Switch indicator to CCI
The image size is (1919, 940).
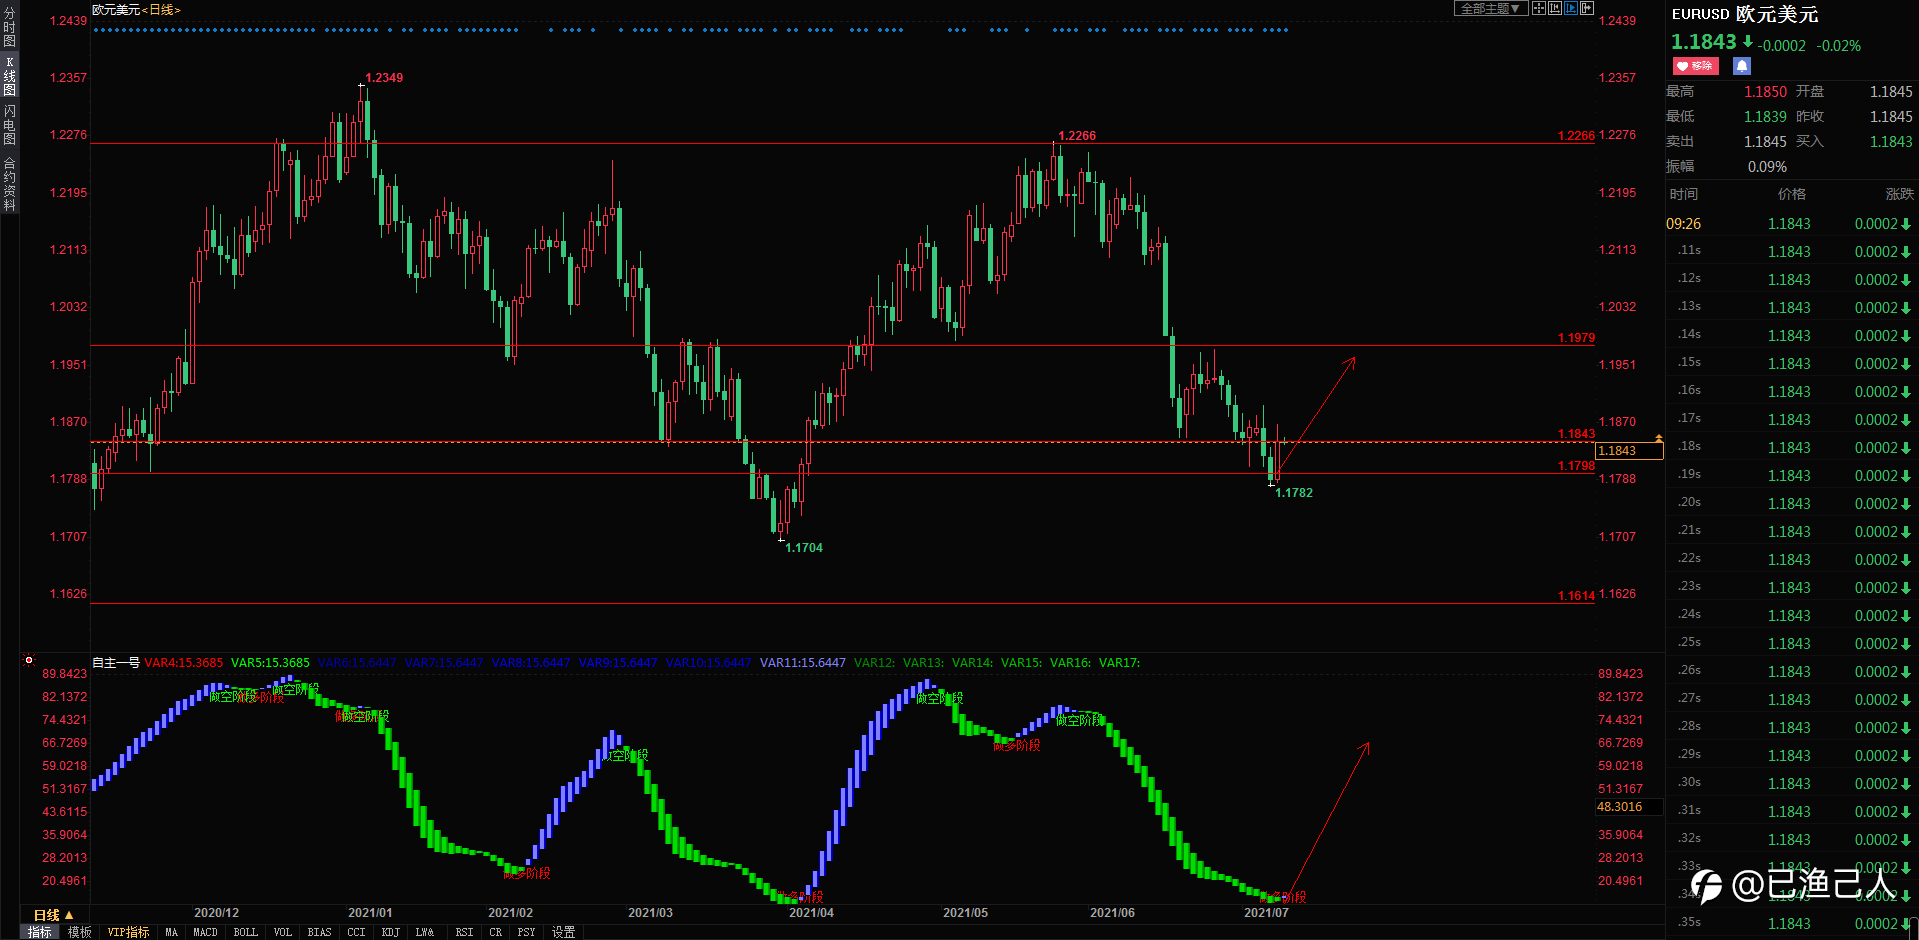pyautogui.click(x=356, y=932)
